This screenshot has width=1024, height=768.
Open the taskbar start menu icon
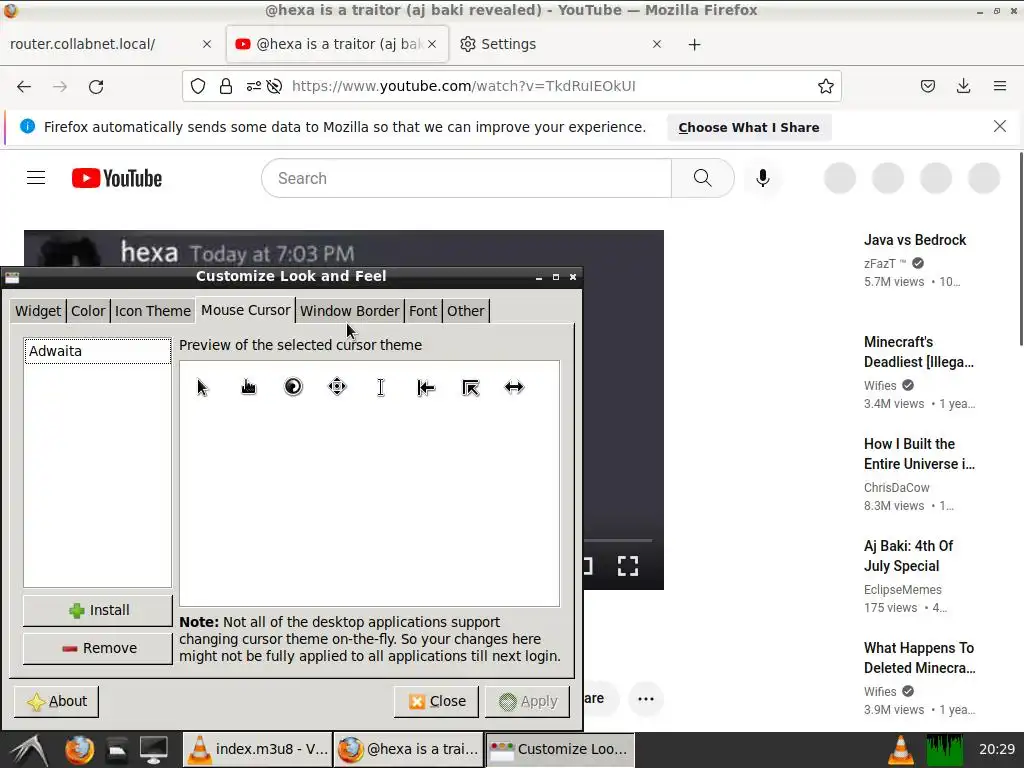[x=28, y=750]
